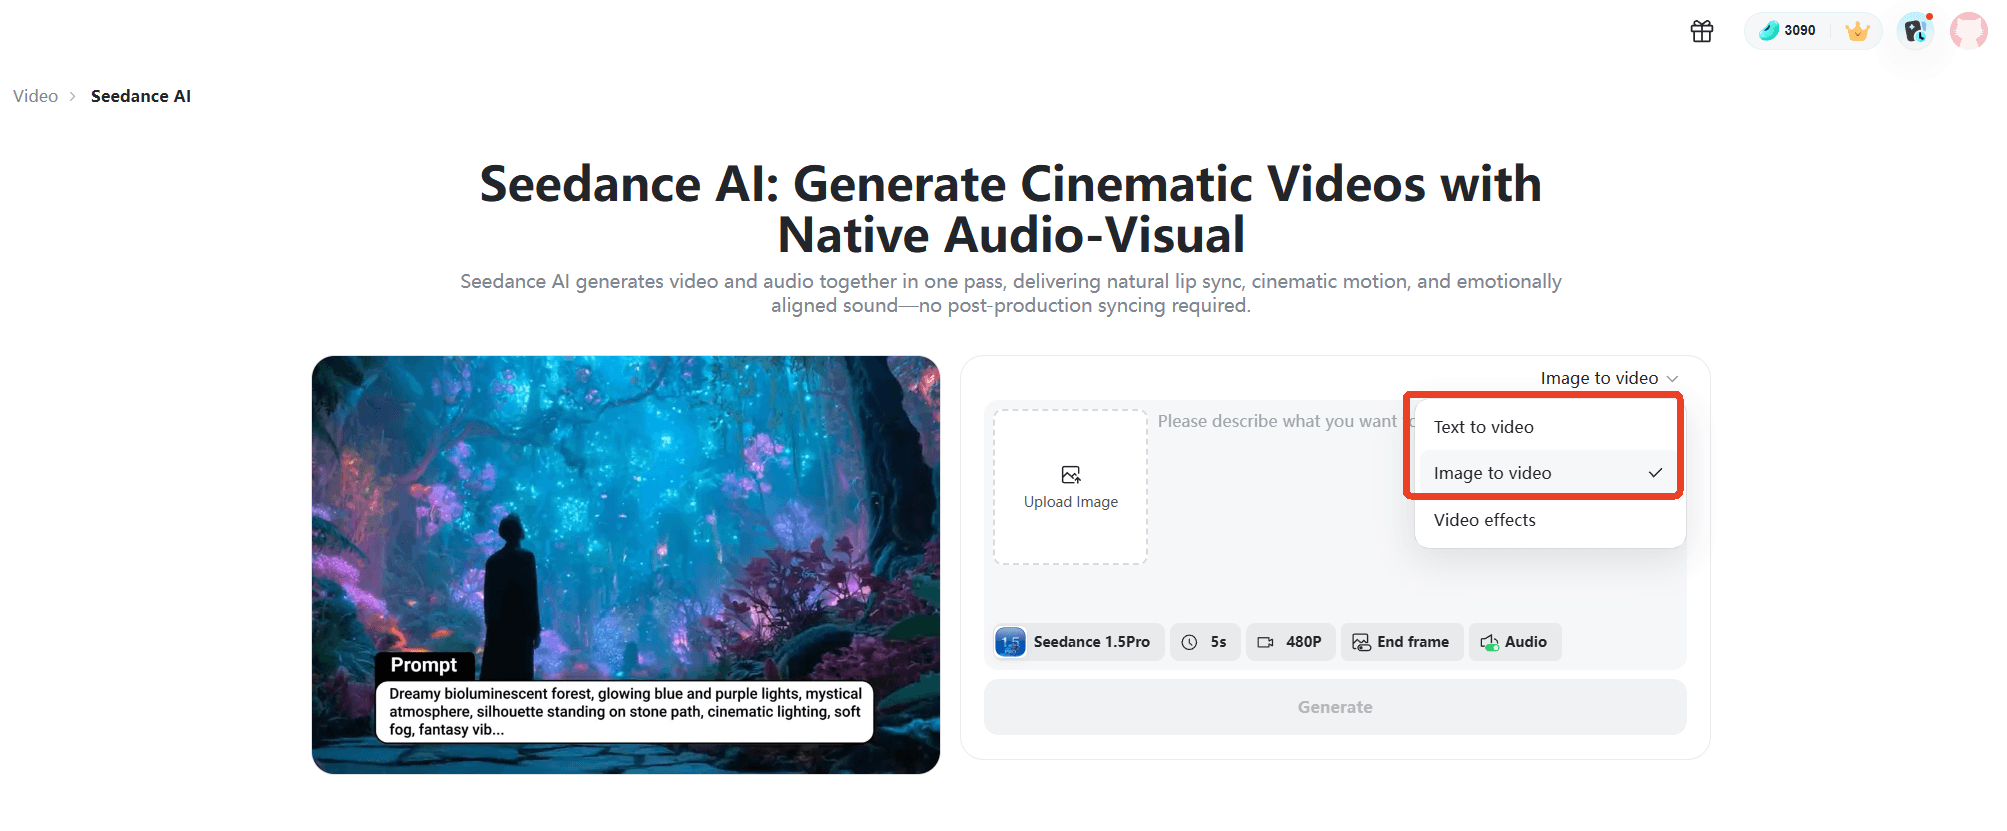
Task: Open the 480P resolution dropdown
Action: (1289, 642)
